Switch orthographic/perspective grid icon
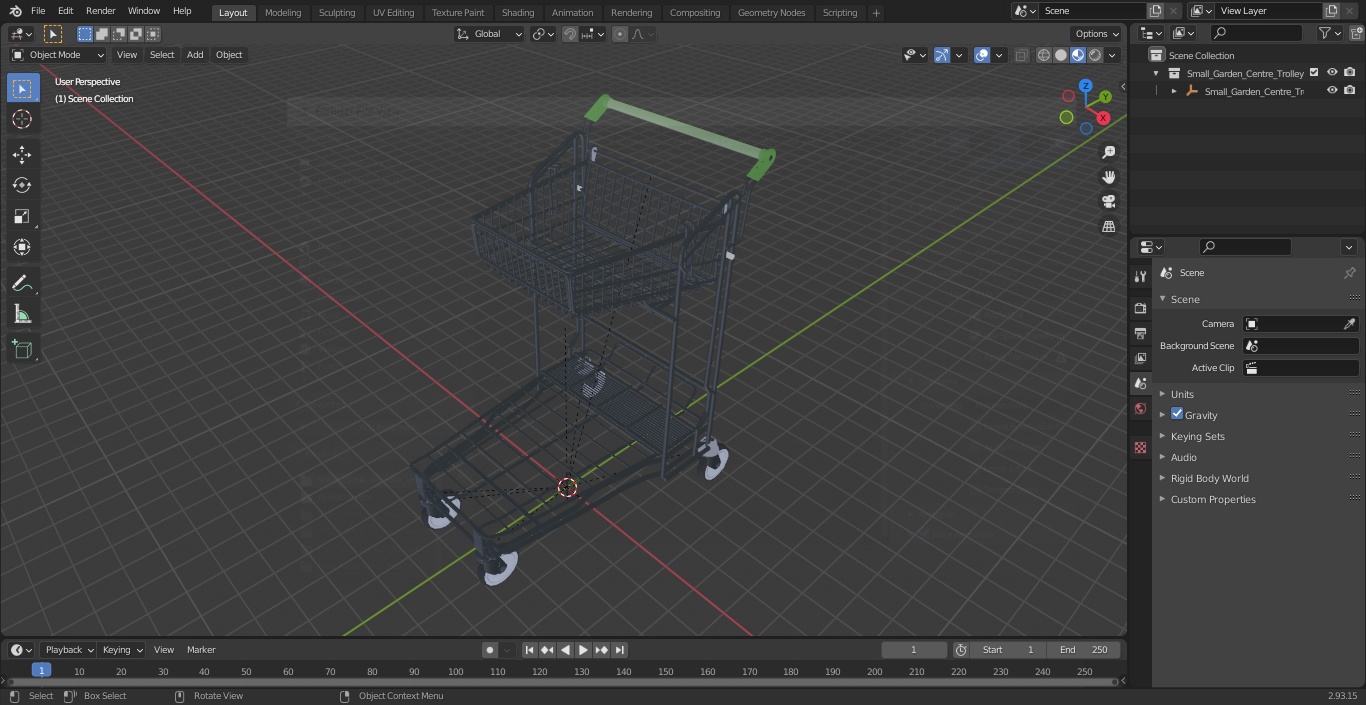Image resolution: width=1366 pixels, height=705 pixels. point(1109,227)
